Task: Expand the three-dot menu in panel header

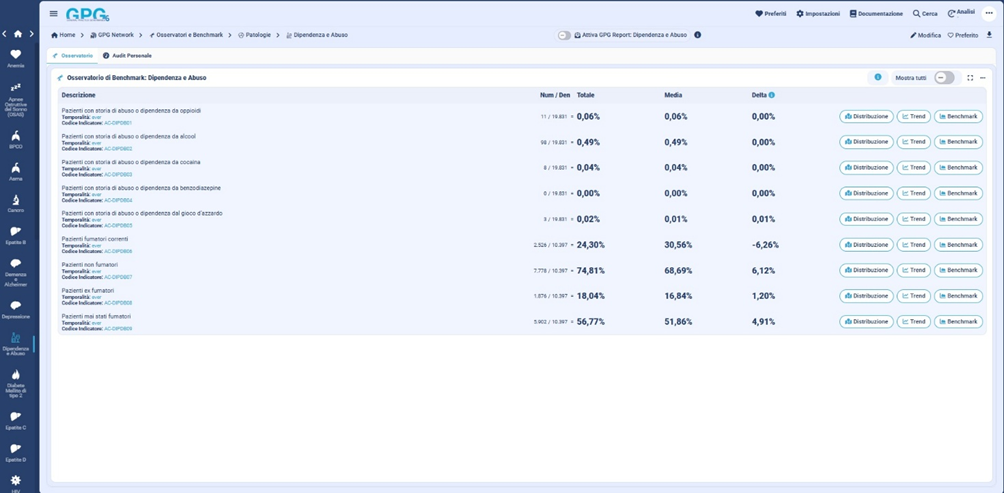Action: pos(983,77)
